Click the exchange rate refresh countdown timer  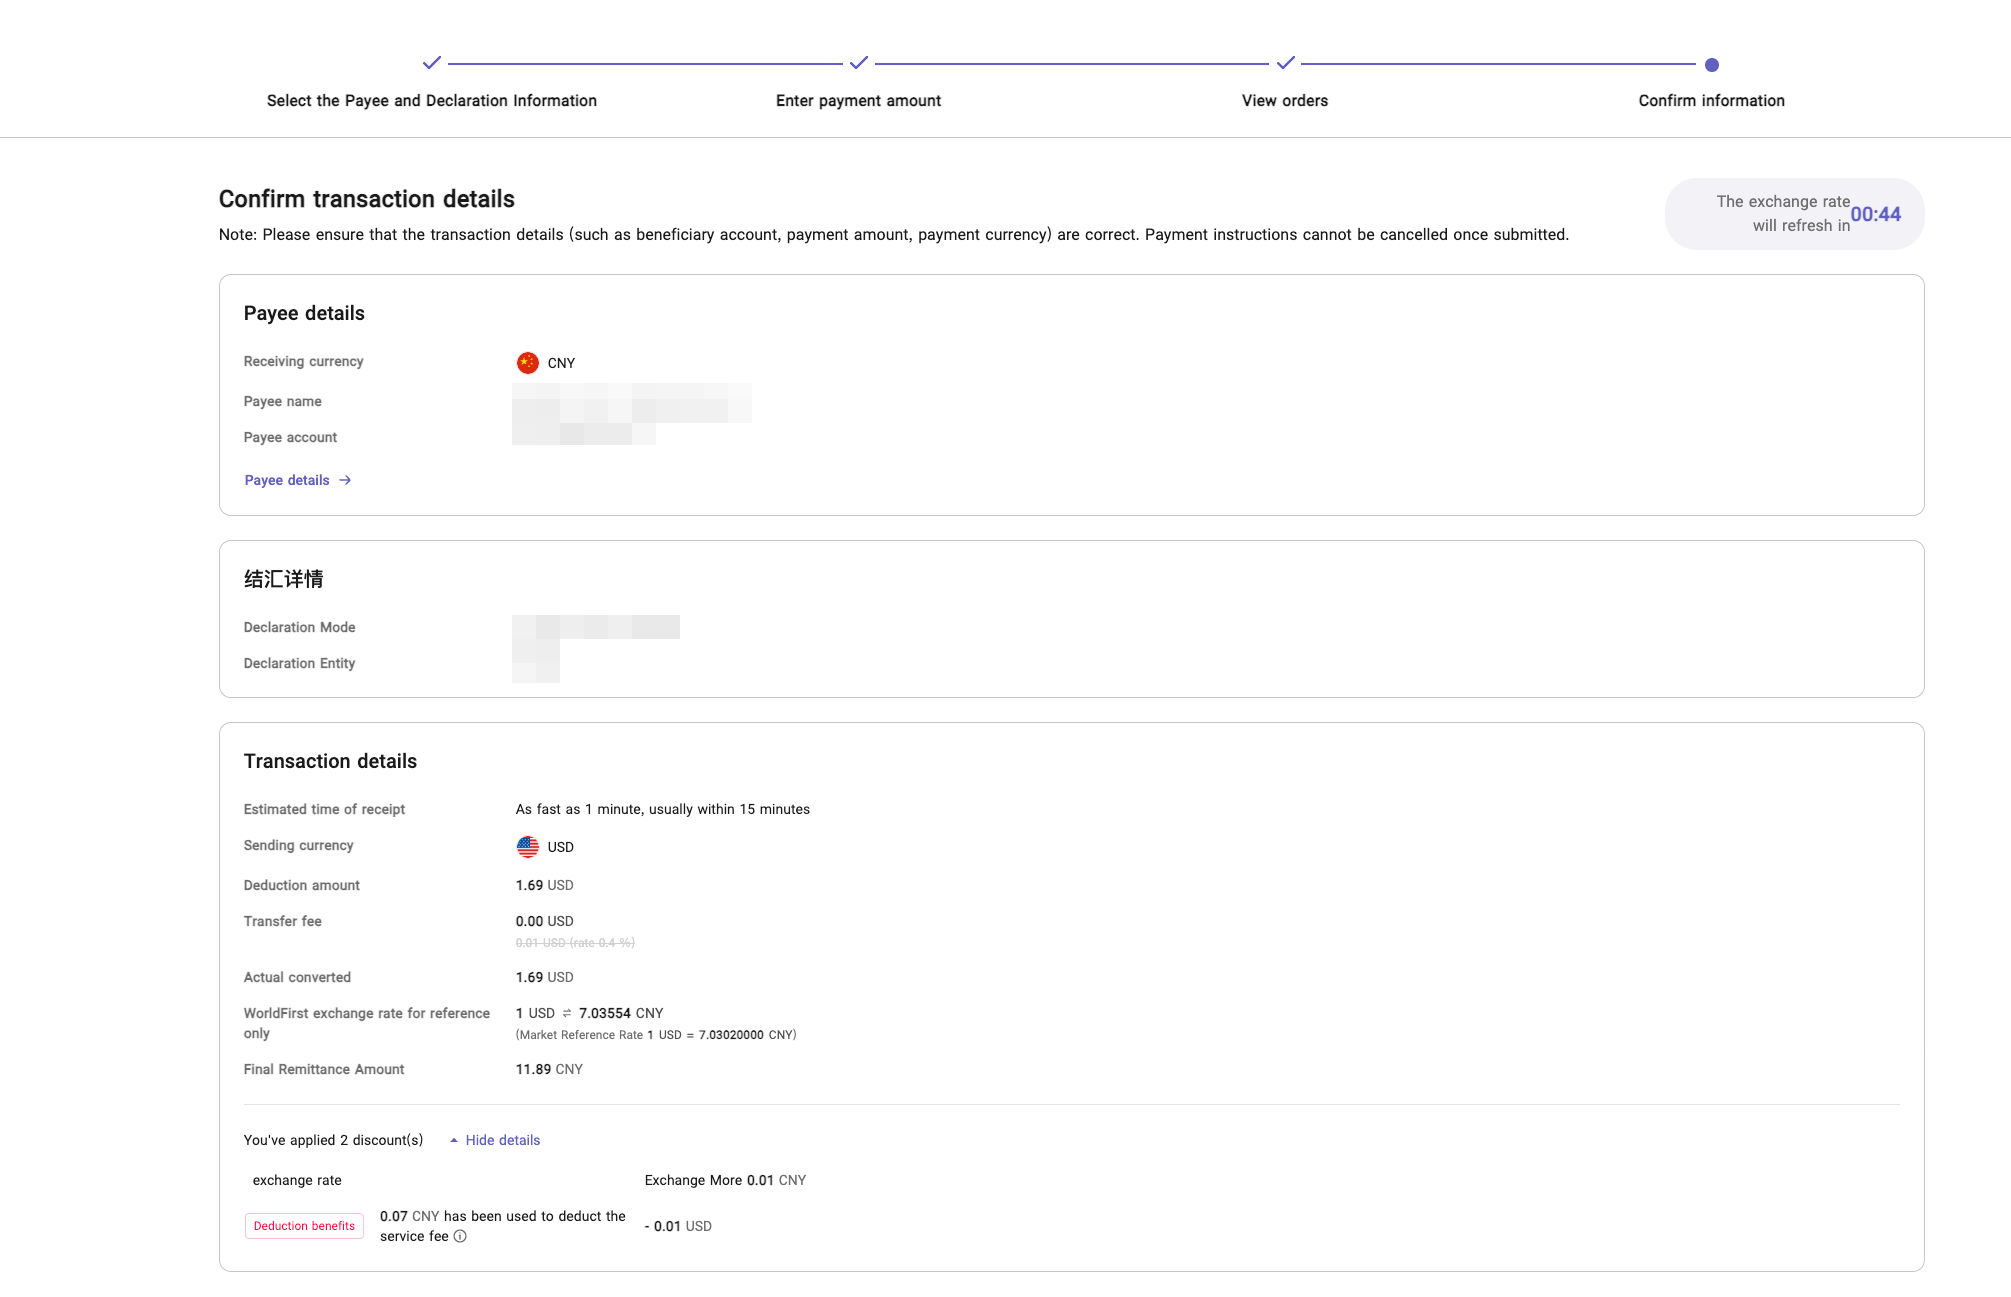(x=1875, y=215)
